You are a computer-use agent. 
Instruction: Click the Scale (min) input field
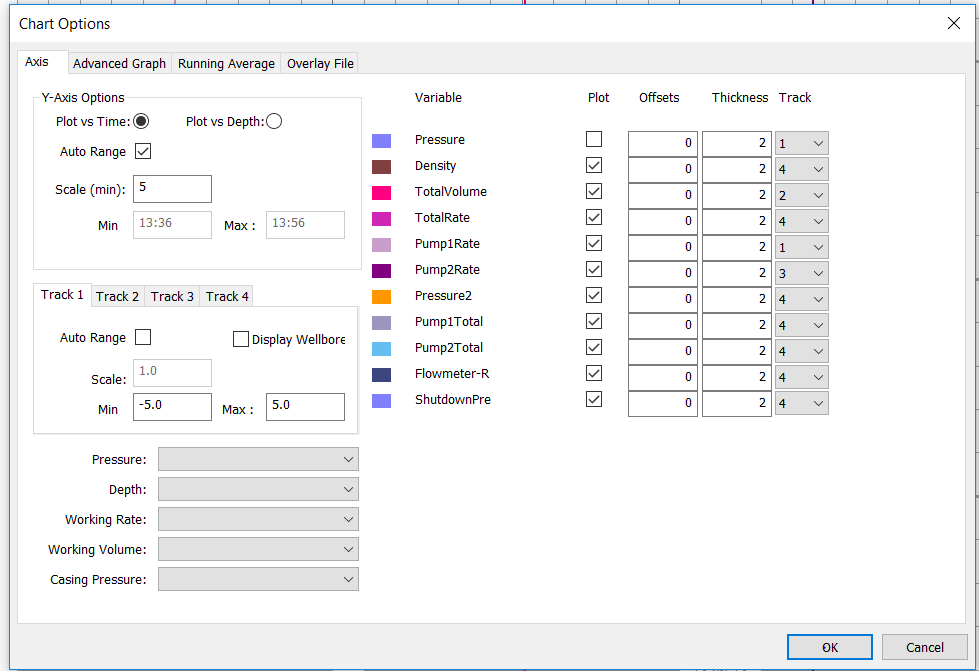click(x=172, y=189)
